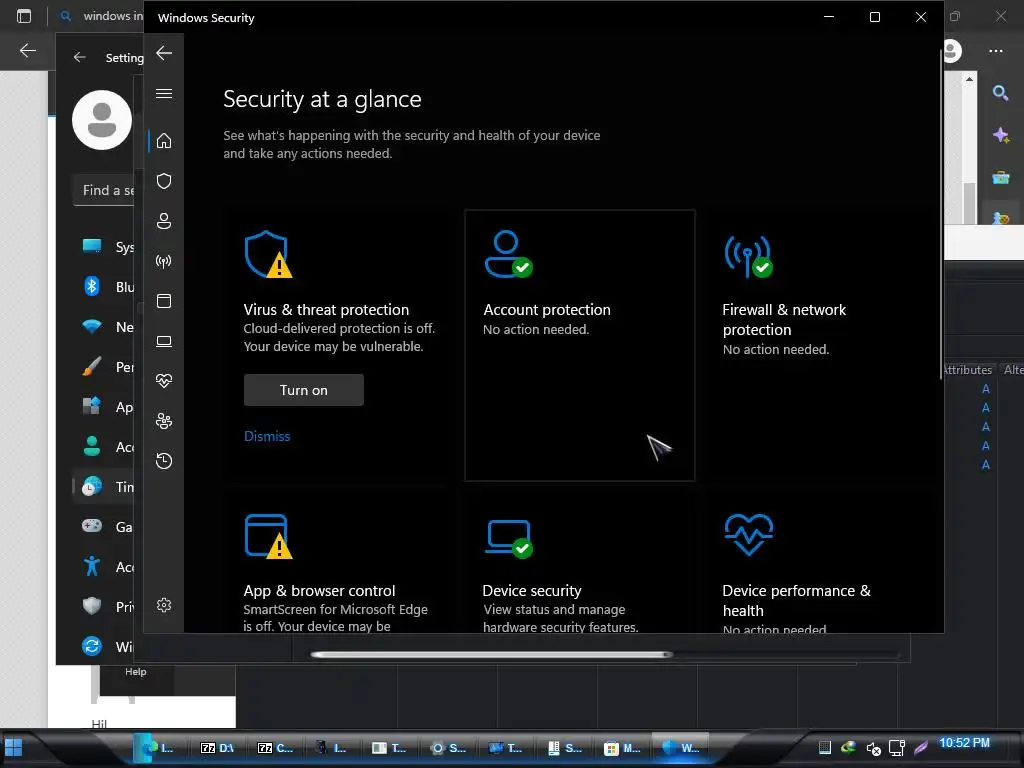This screenshot has width=1024, height=768.
Task: Open Family options sidebar icon
Action: [164, 421]
